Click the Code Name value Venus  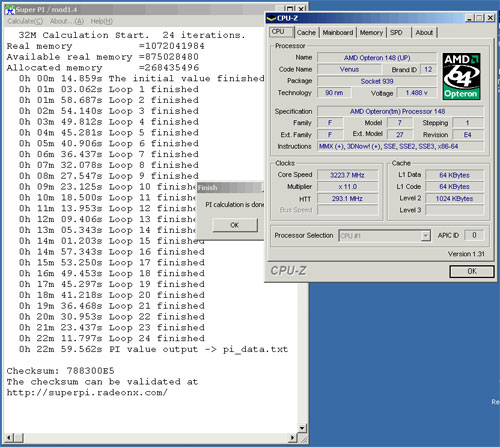click(x=349, y=69)
